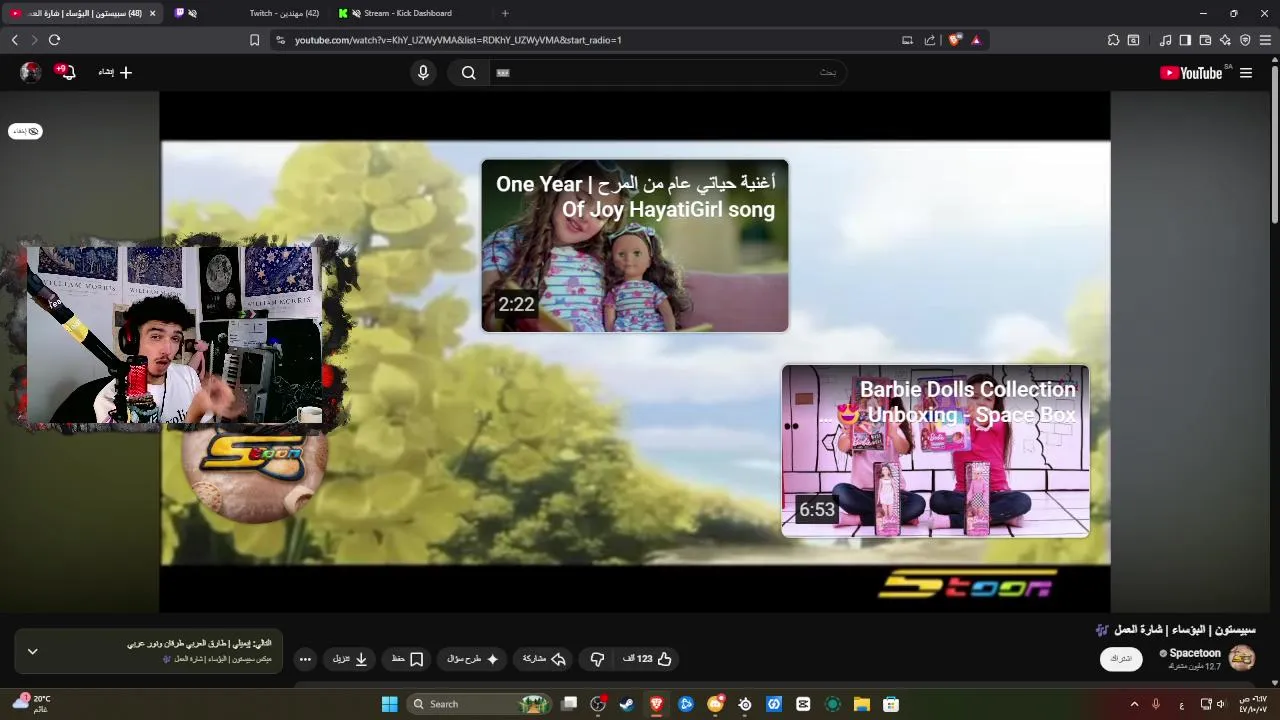
Task: Open Task View from taskbar
Action: click(569, 704)
